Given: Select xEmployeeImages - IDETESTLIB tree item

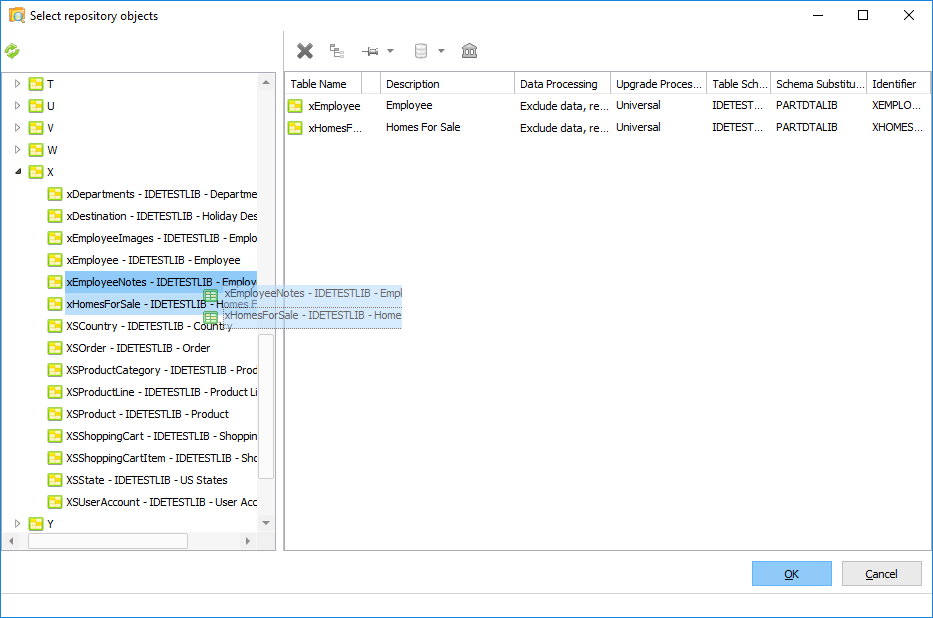Looking at the screenshot, I should 161,238.
